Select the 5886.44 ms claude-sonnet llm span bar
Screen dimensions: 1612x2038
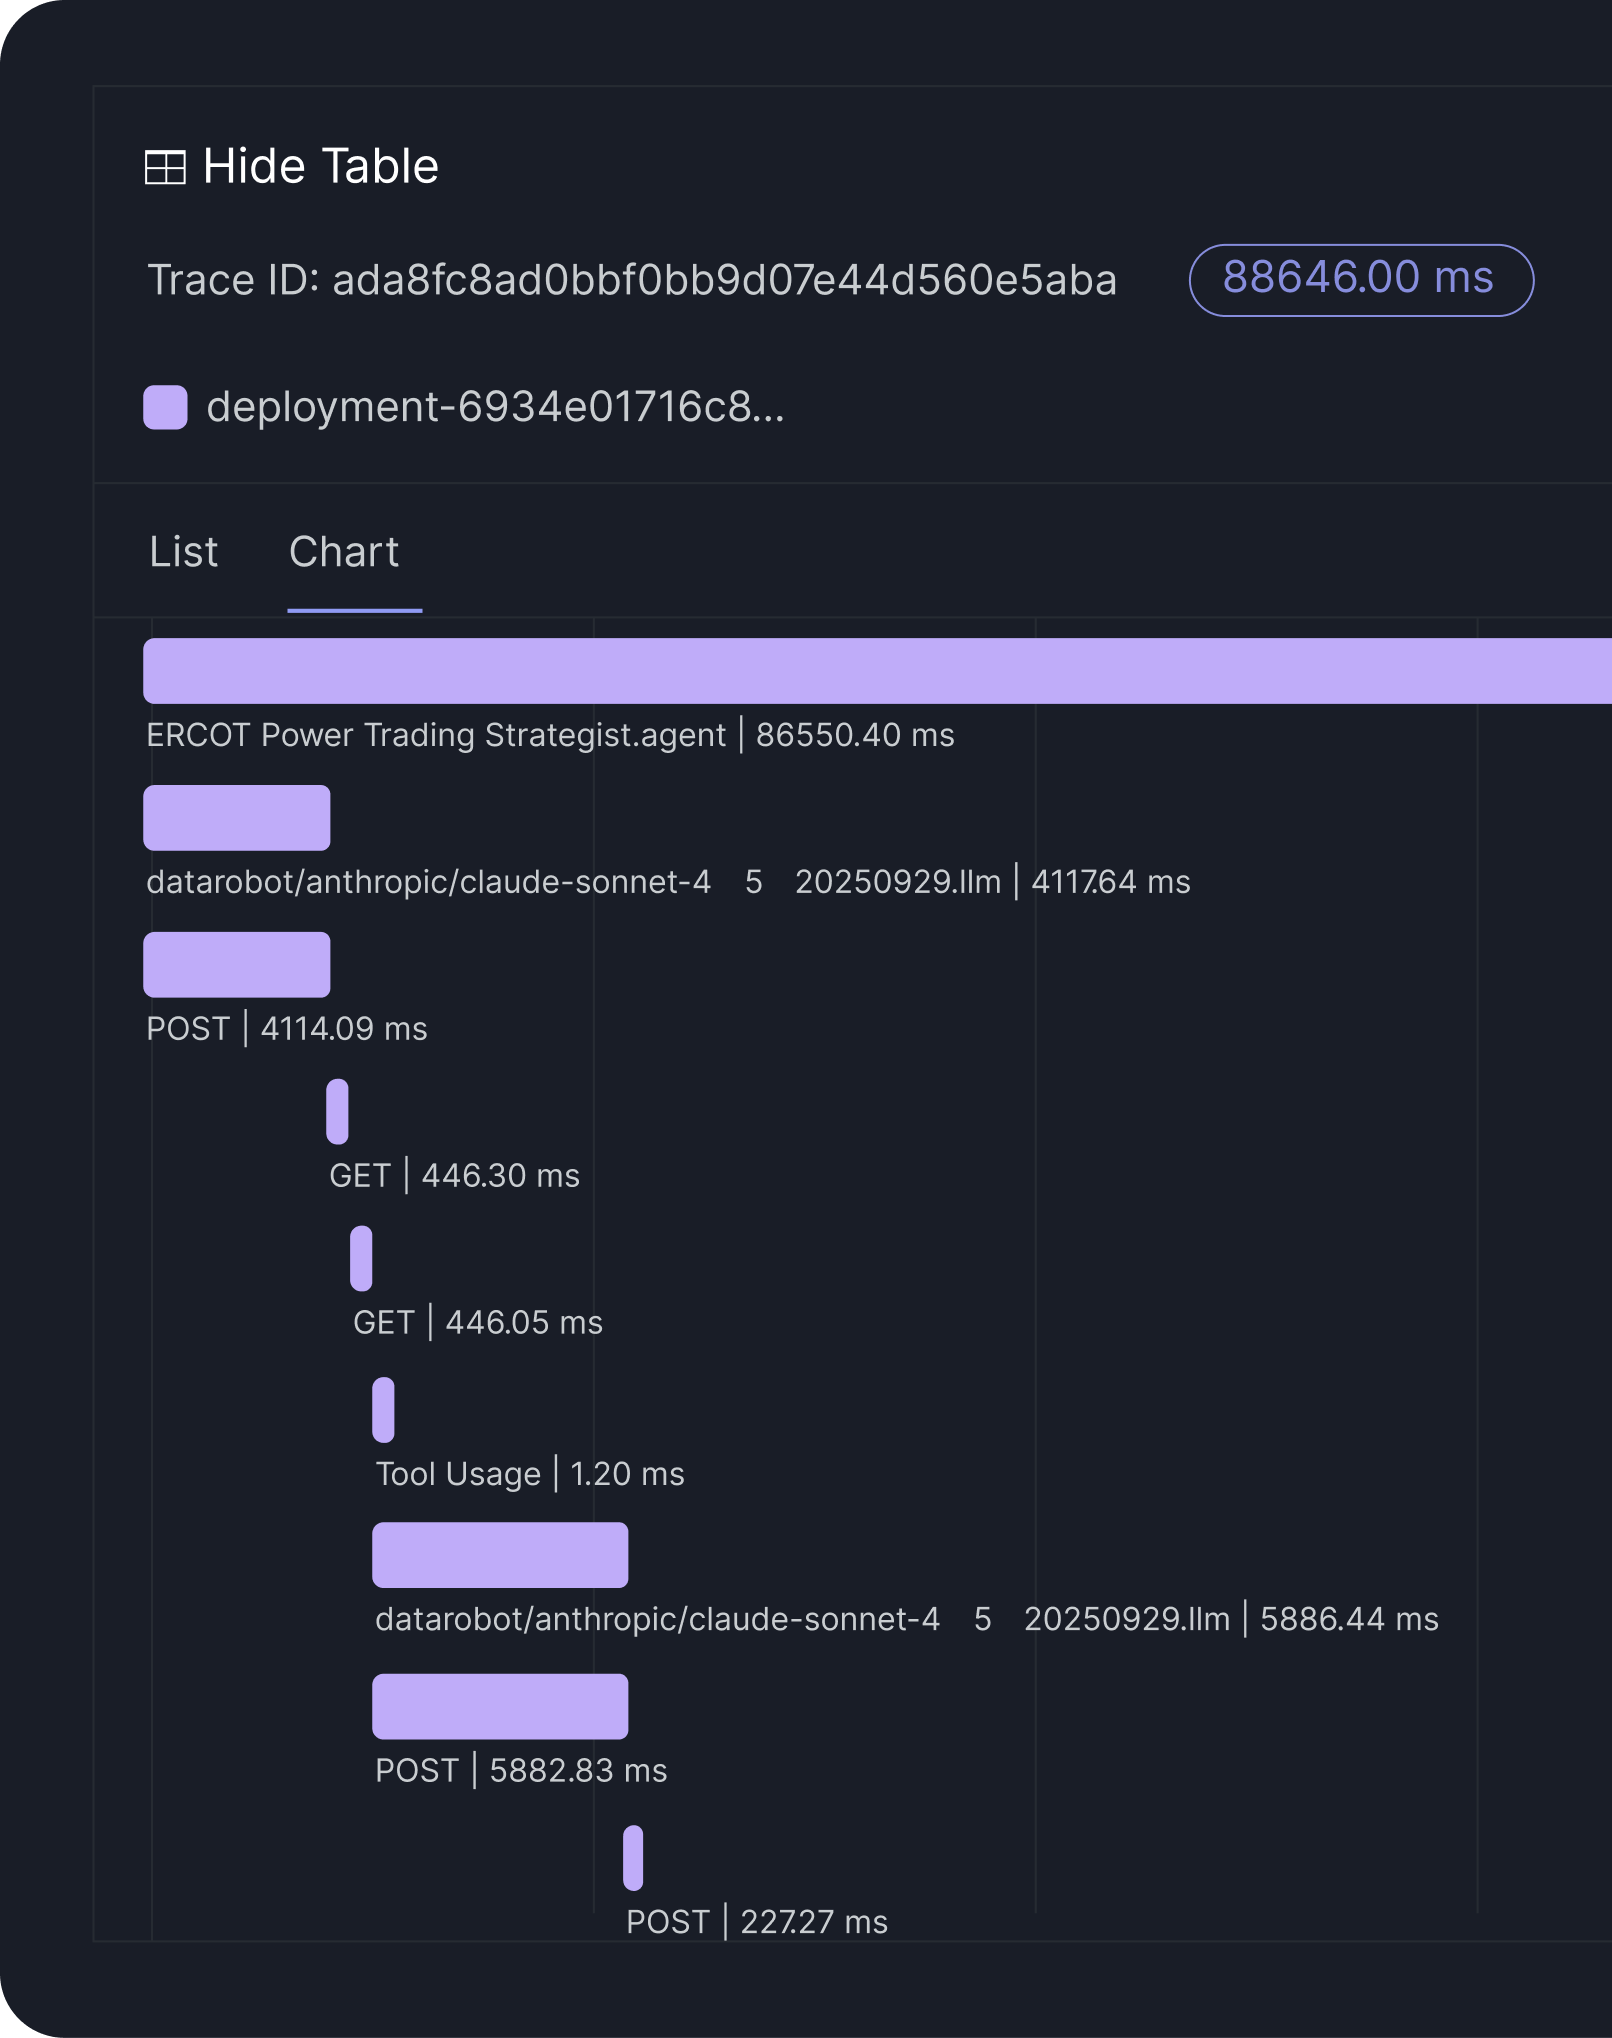click(x=500, y=1555)
